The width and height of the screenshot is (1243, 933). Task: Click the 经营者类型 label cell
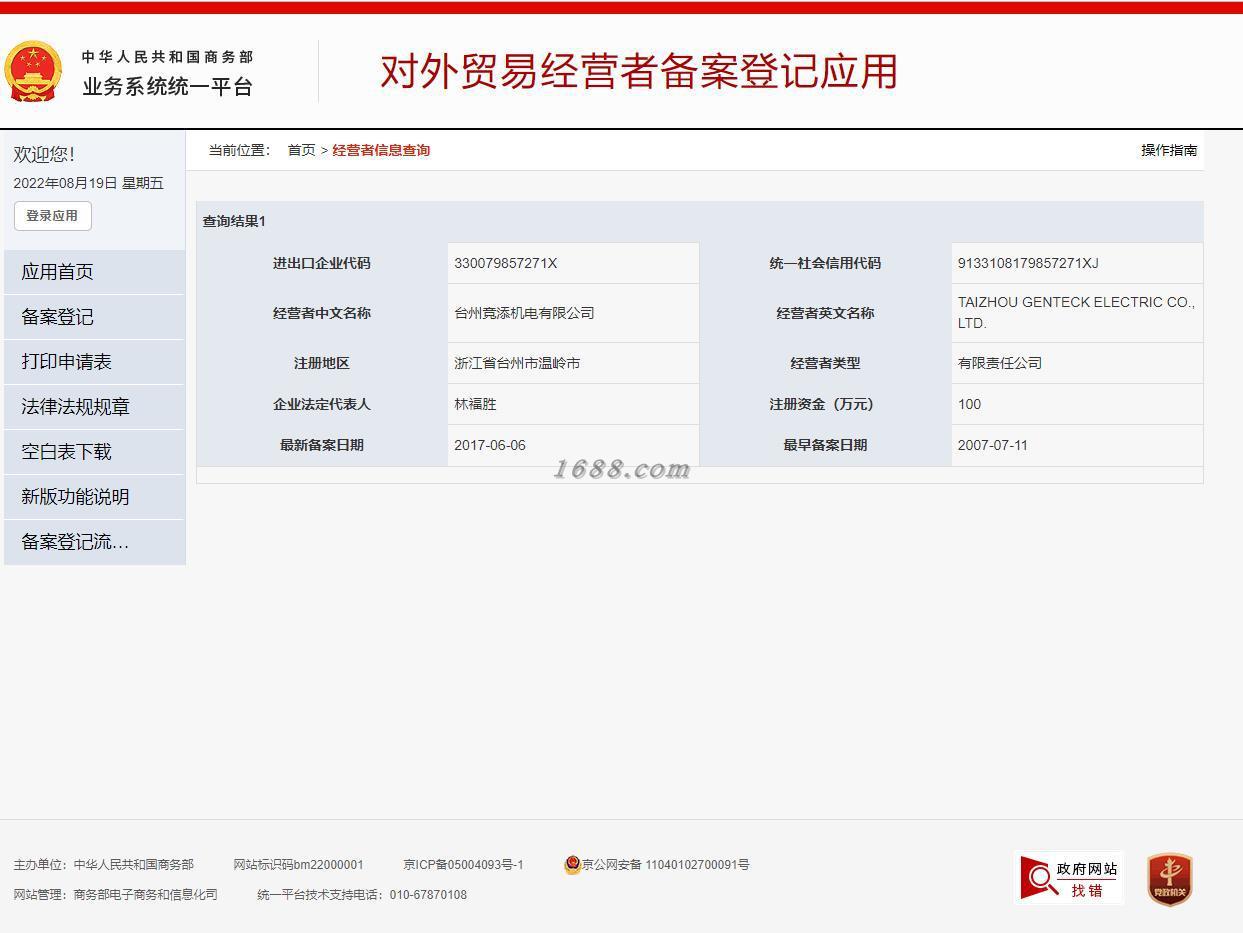825,363
